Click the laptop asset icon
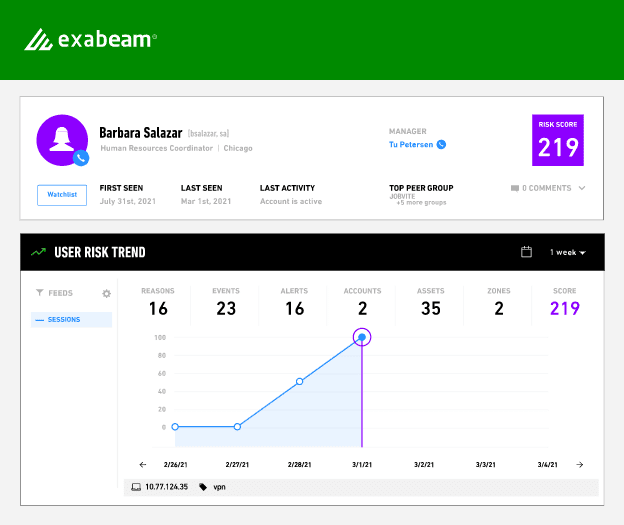 136,487
